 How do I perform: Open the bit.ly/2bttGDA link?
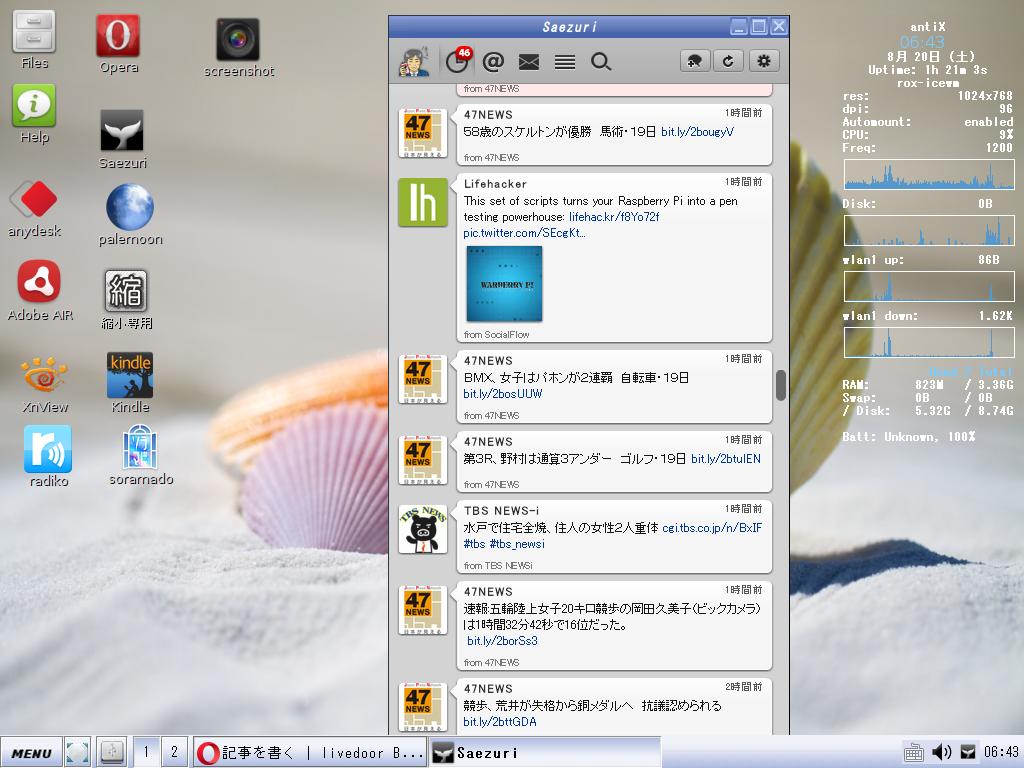pyautogui.click(x=500, y=722)
